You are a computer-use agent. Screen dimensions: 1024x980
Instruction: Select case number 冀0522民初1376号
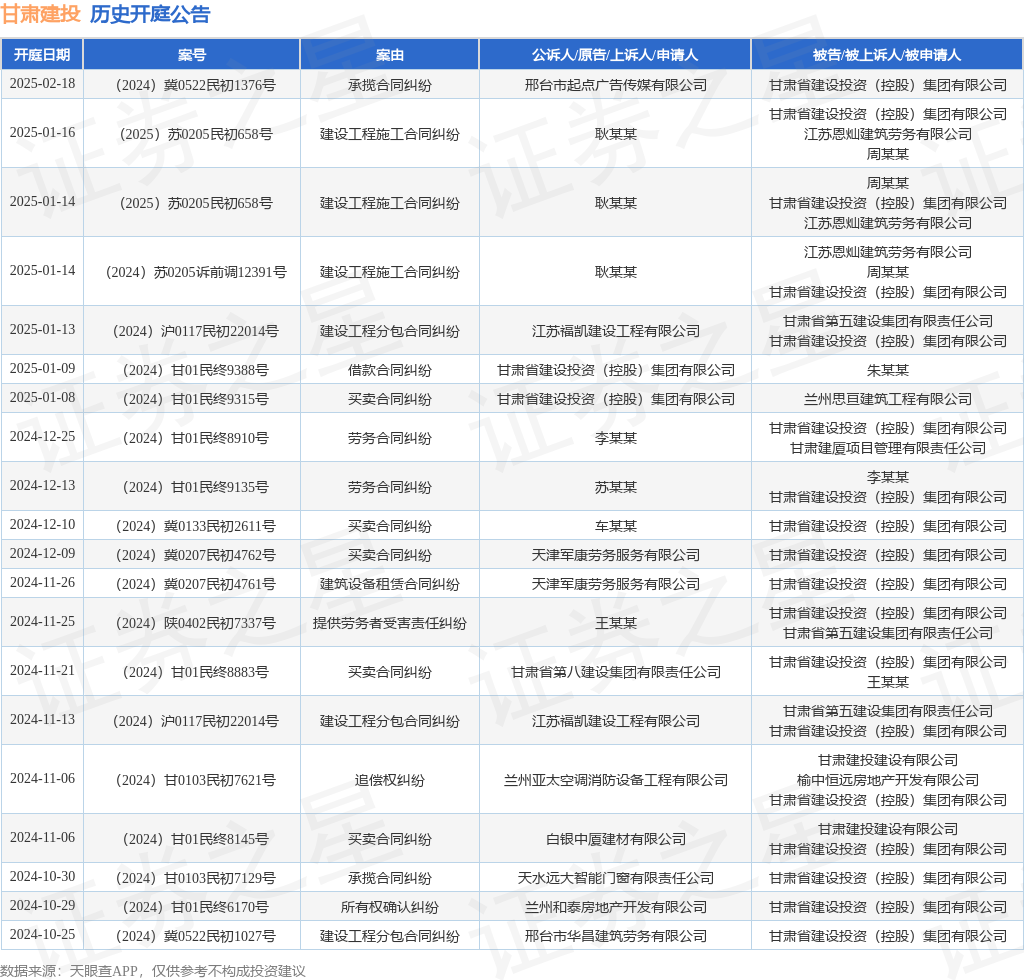[x=195, y=86]
